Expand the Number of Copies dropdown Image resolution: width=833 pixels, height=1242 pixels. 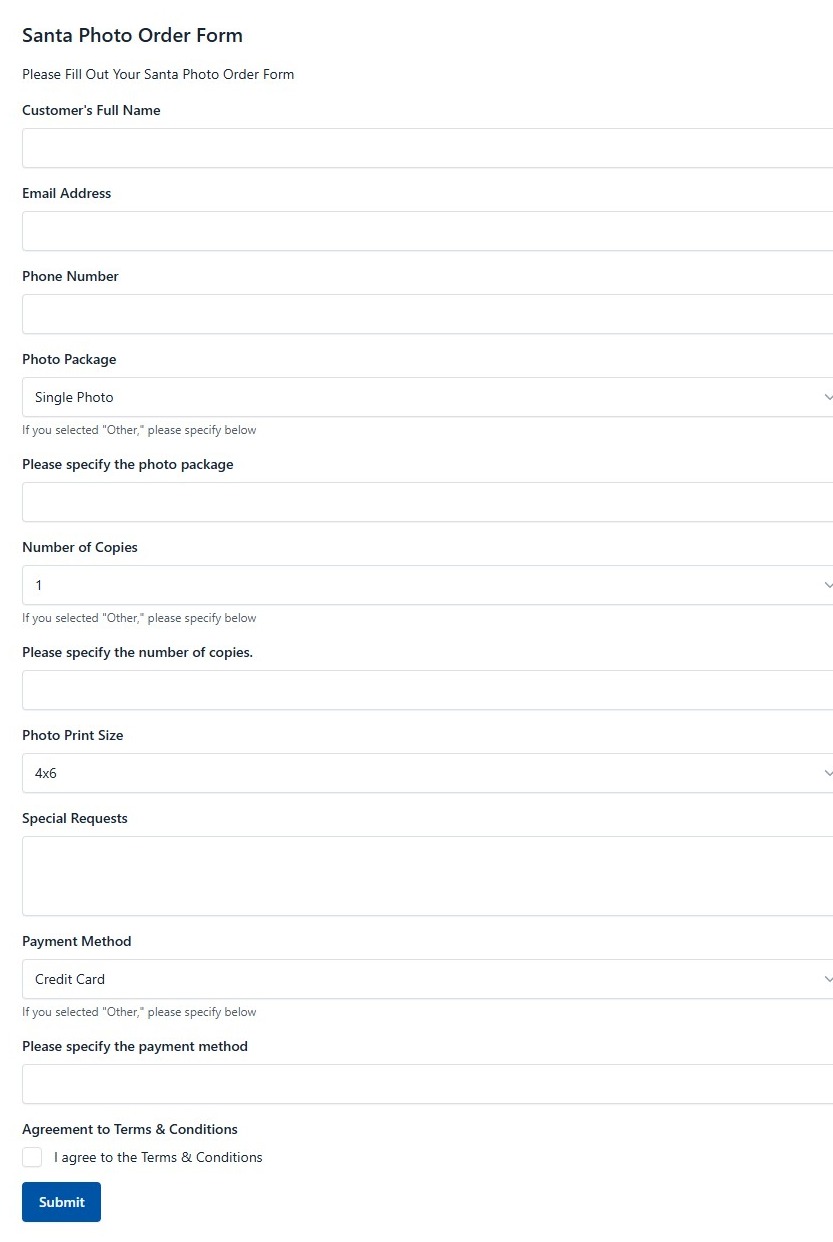tap(428, 585)
